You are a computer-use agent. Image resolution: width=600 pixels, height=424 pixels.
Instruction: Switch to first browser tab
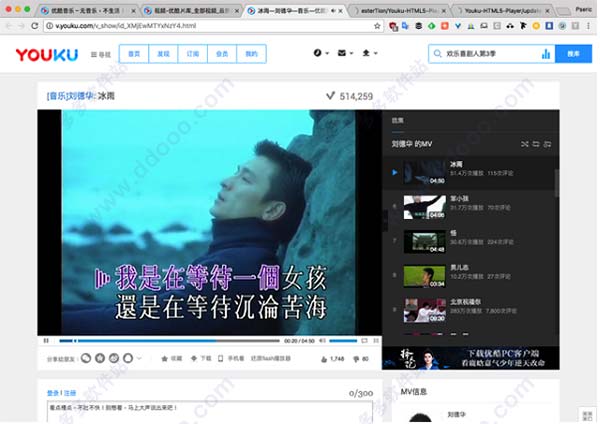click(x=88, y=11)
